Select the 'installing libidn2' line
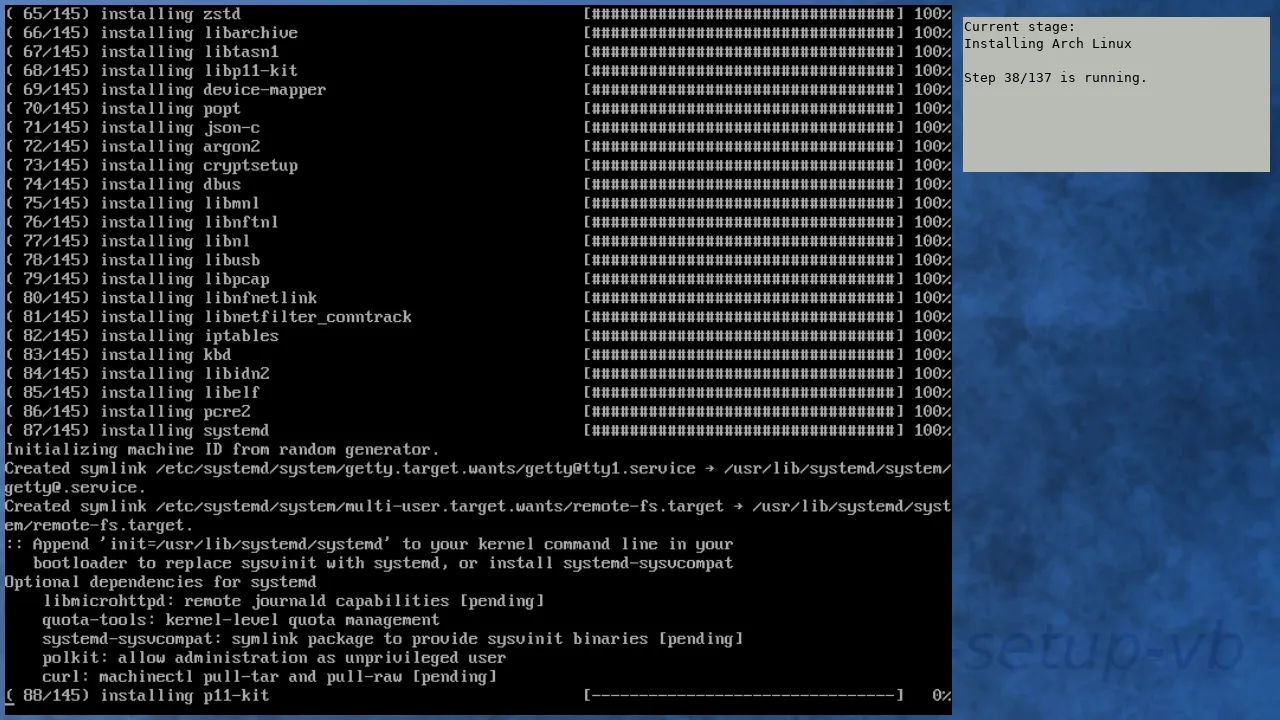1280x720 pixels. tap(478, 375)
